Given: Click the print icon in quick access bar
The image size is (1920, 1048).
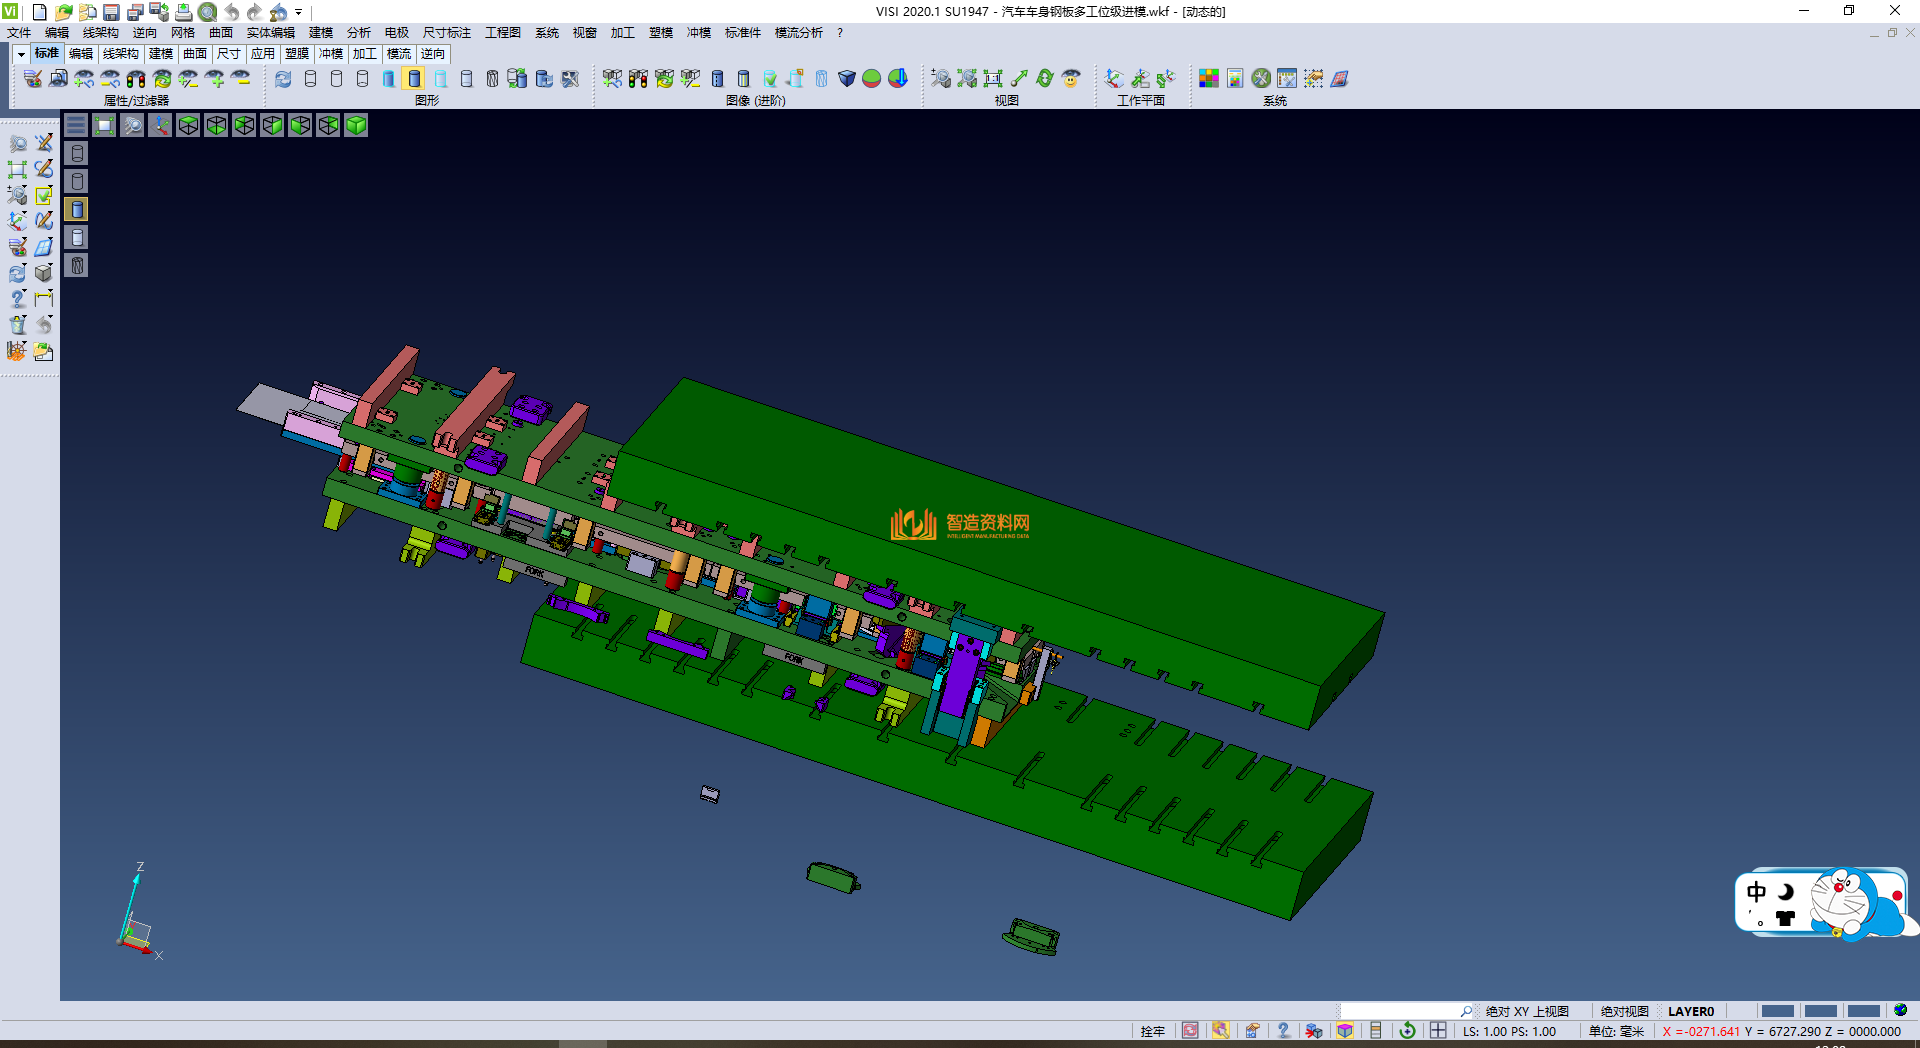Looking at the screenshot, I should click(184, 12).
